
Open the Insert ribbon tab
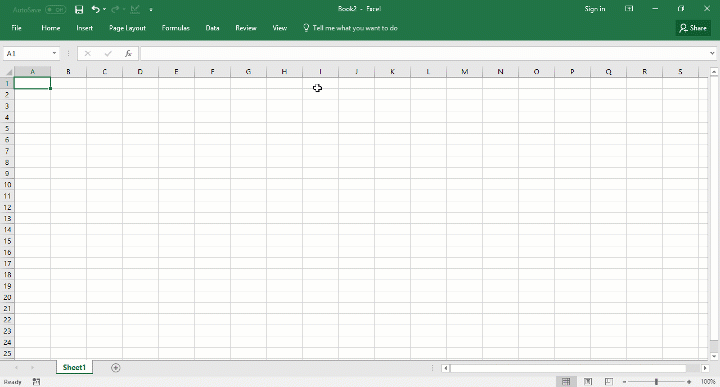tap(84, 28)
